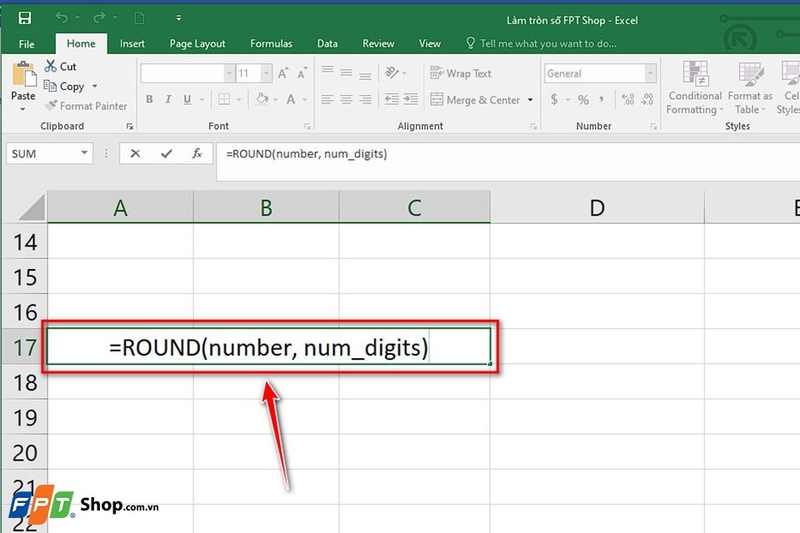Open the General number format dropdown

click(x=650, y=73)
